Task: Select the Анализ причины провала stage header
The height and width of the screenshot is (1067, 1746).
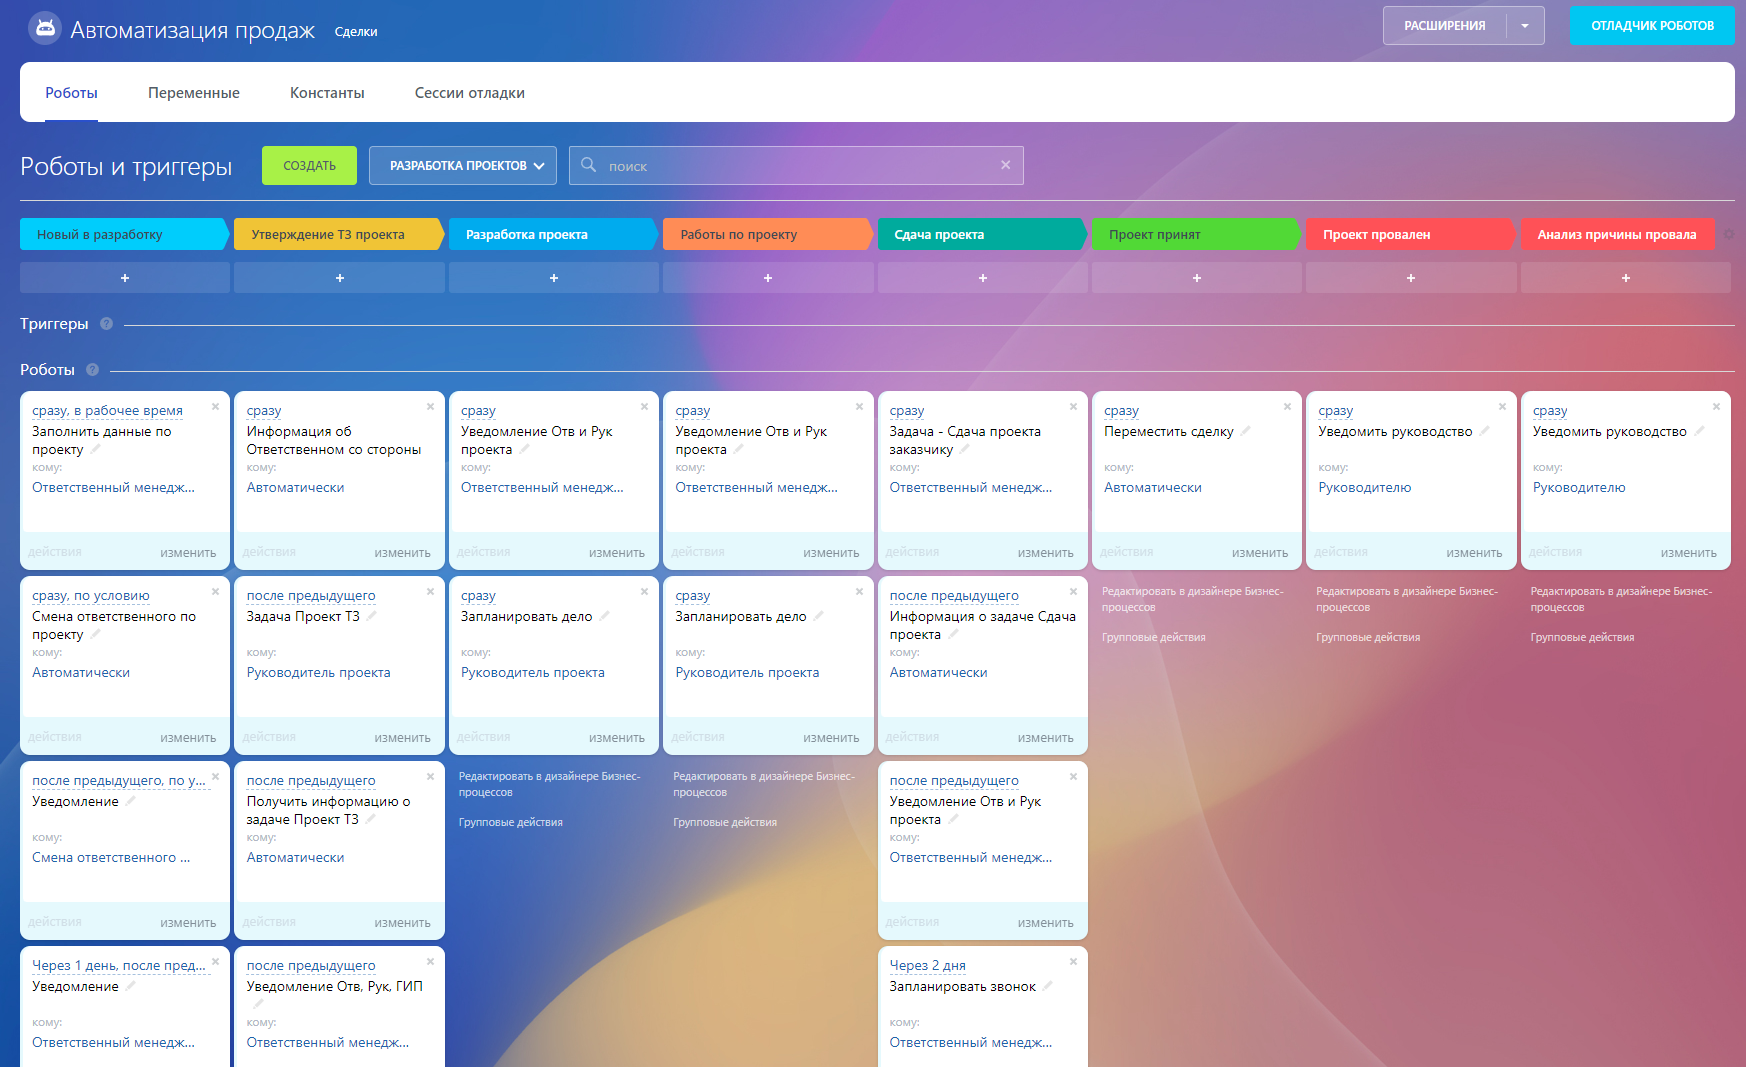Action: pyautogui.click(x=1618, y=234)
